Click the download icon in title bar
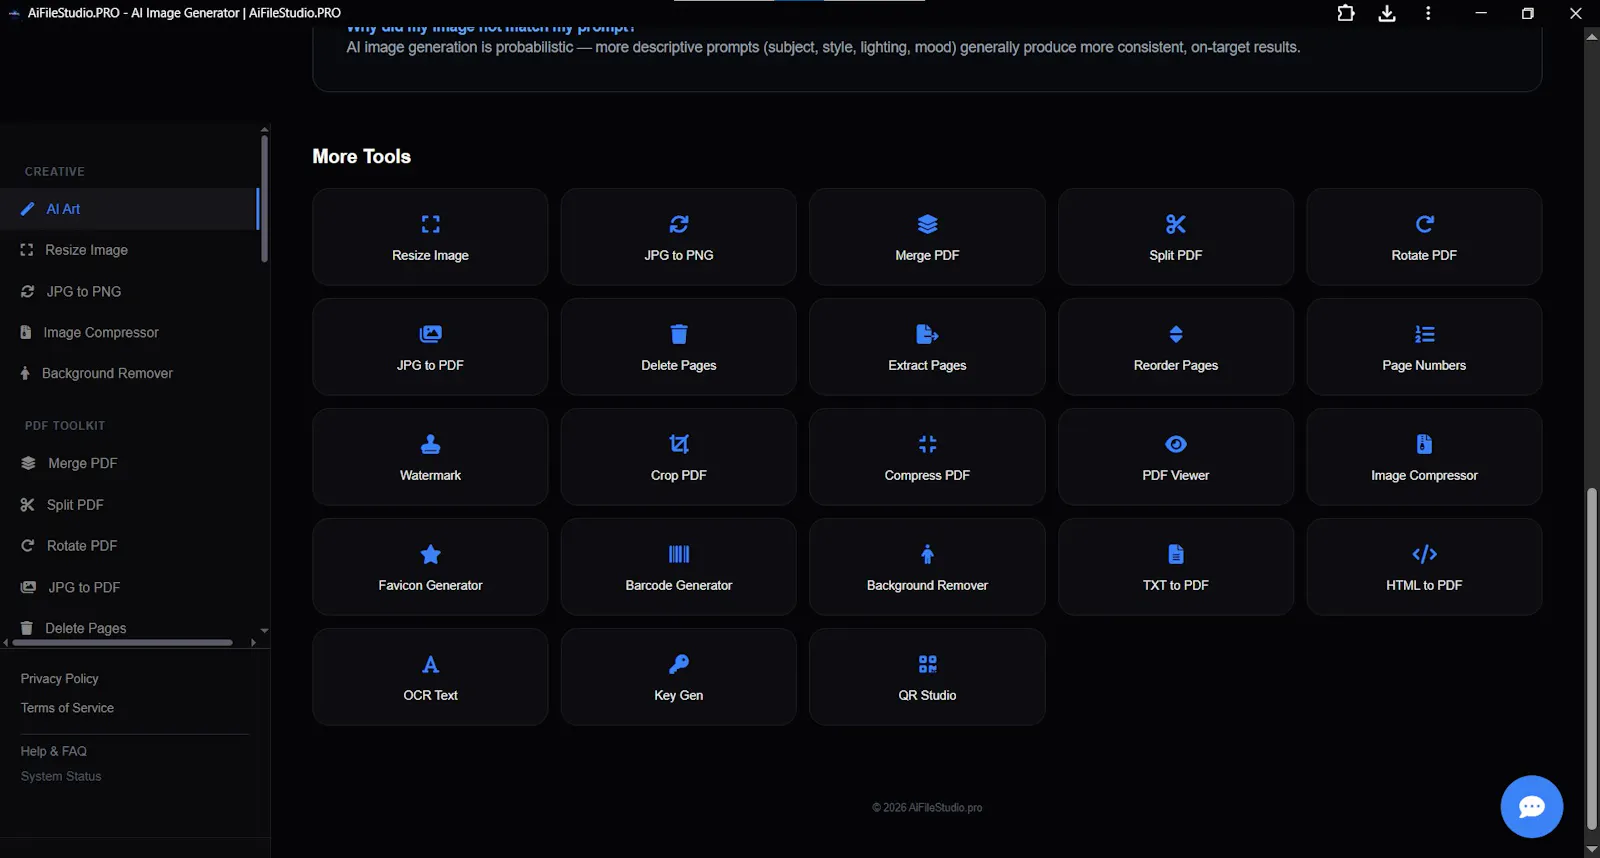1600x858 pixels. tap(1387, 13)
